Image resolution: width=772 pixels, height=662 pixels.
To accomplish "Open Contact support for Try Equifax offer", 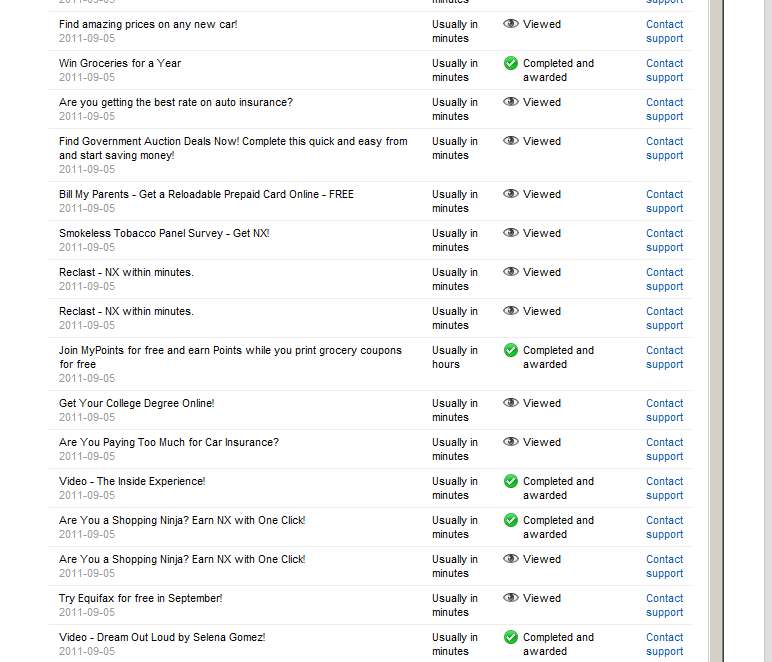I will coord(664,605).
